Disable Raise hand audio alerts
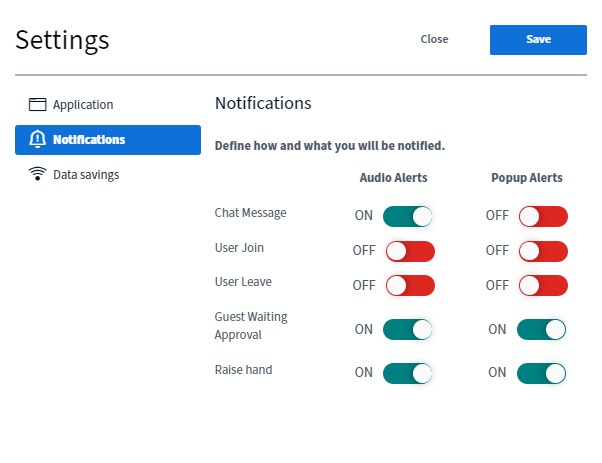 [408, 373]
